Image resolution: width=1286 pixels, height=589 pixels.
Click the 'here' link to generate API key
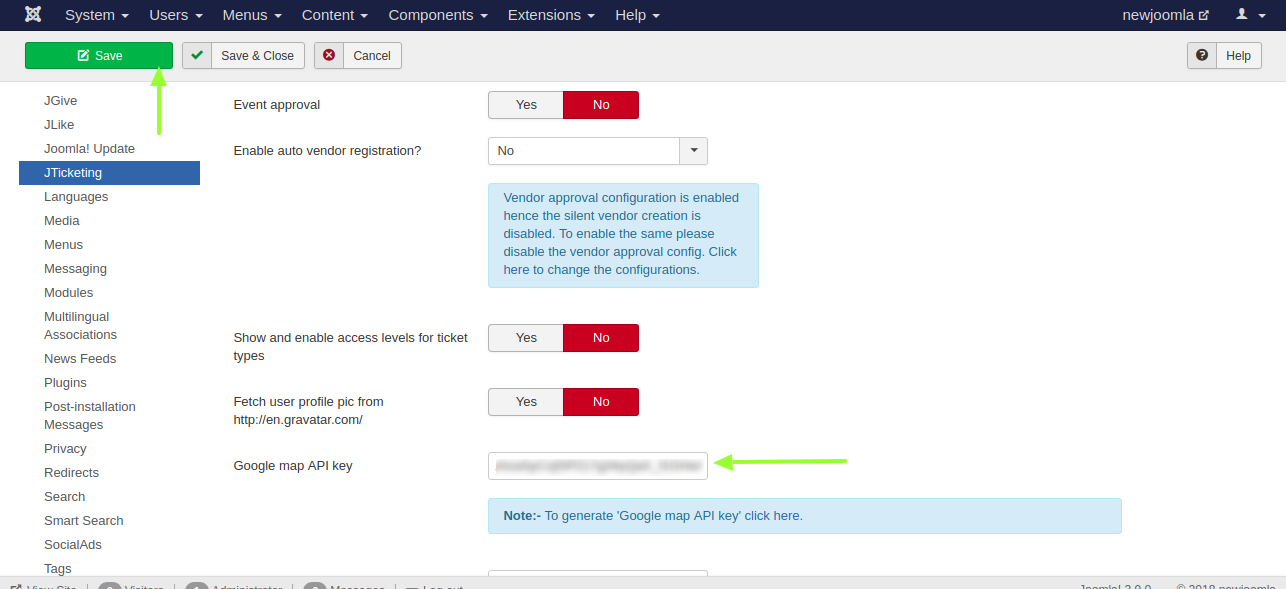[x=787, y=516]
